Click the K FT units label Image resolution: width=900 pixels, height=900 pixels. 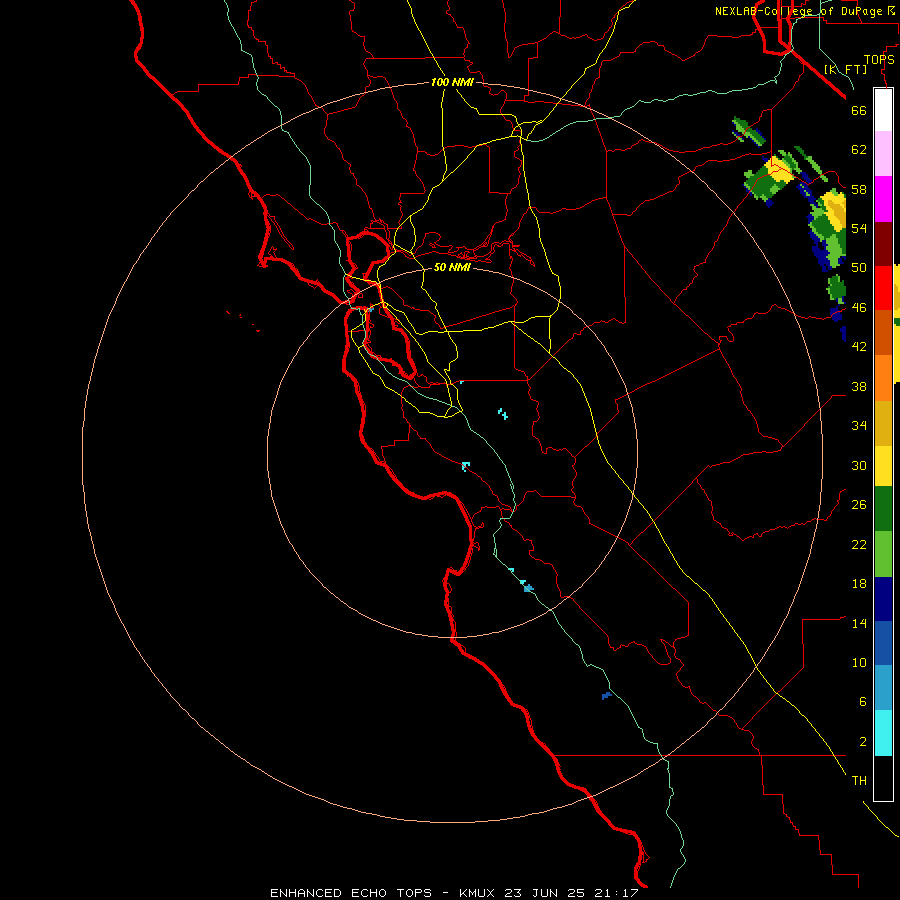point(846,69)
